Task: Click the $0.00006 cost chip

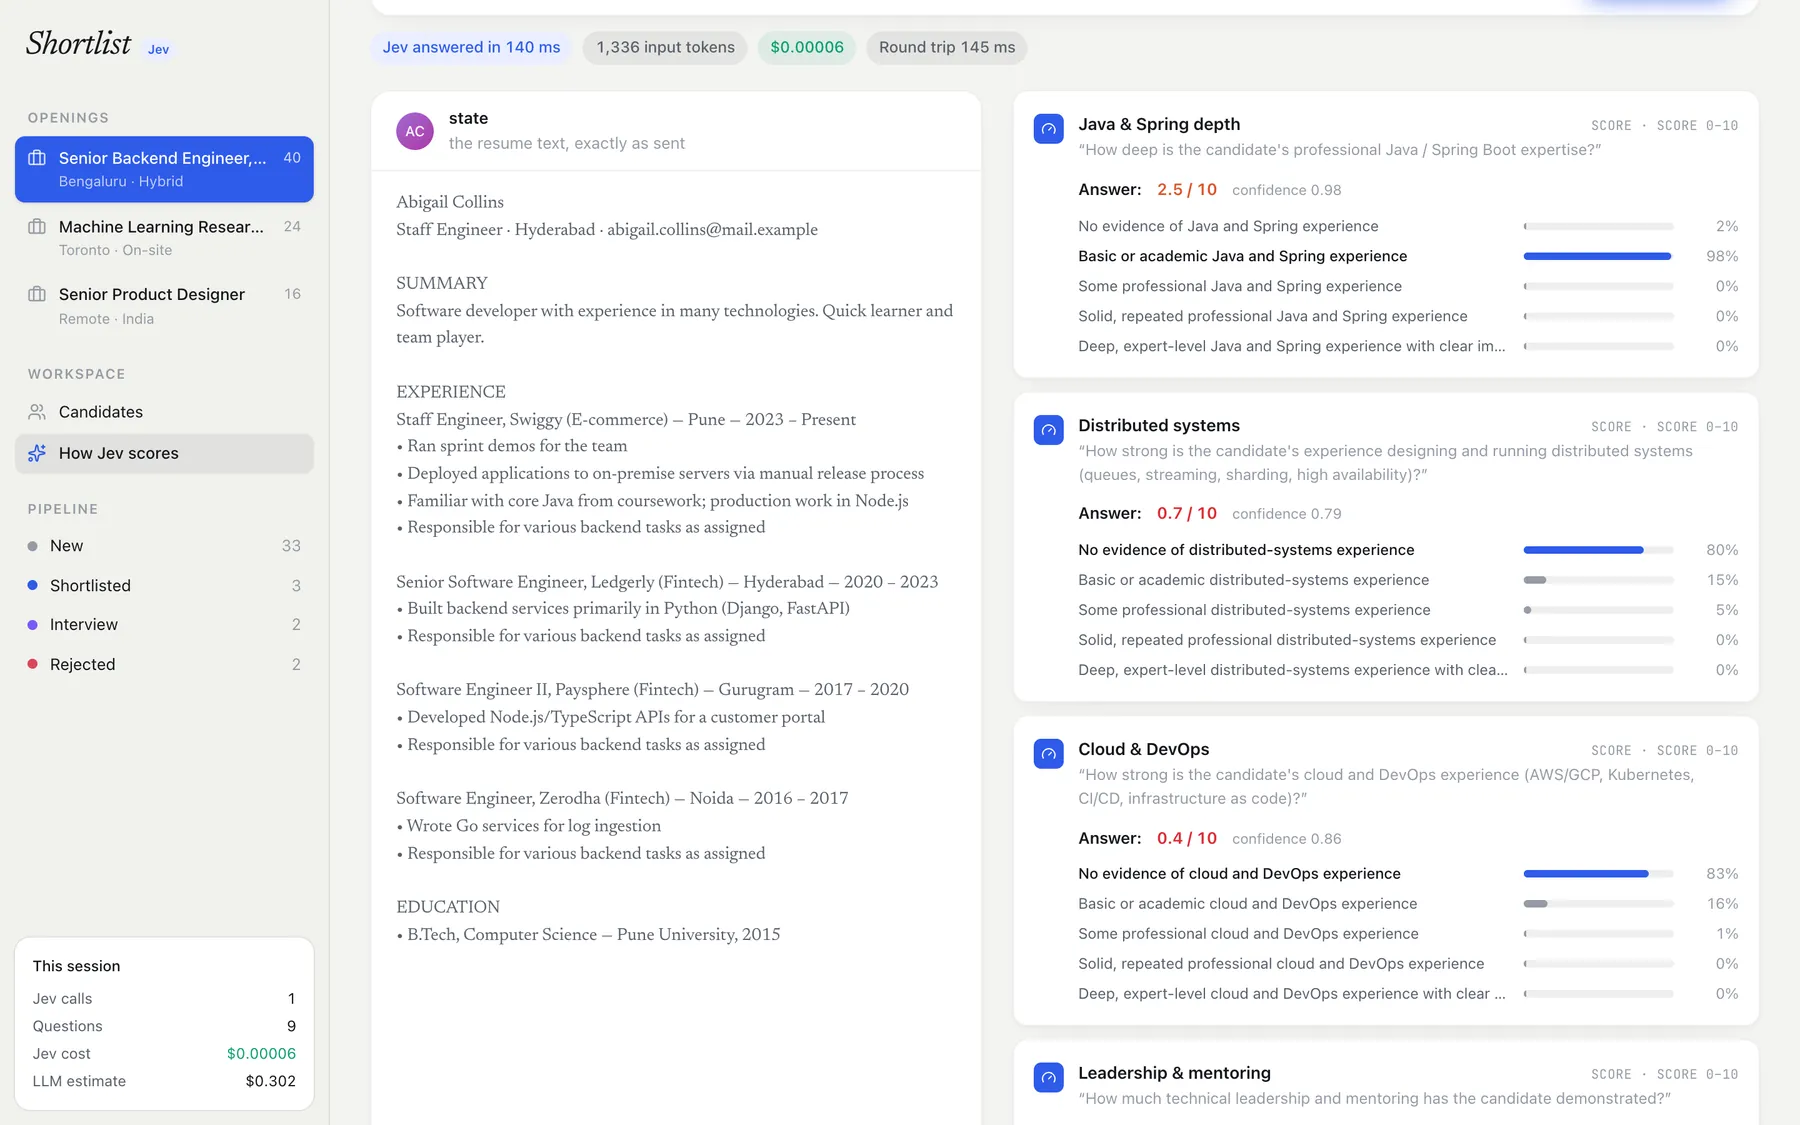Action: coord(807,47)
